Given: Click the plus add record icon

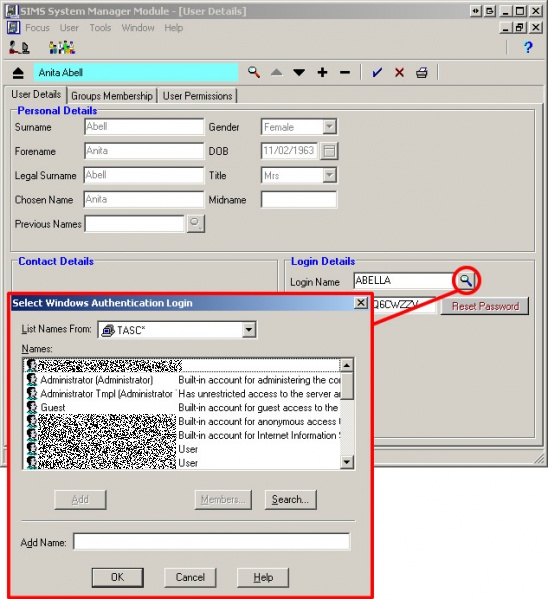Looking at the screenshot, I should [x=322, y=72].
